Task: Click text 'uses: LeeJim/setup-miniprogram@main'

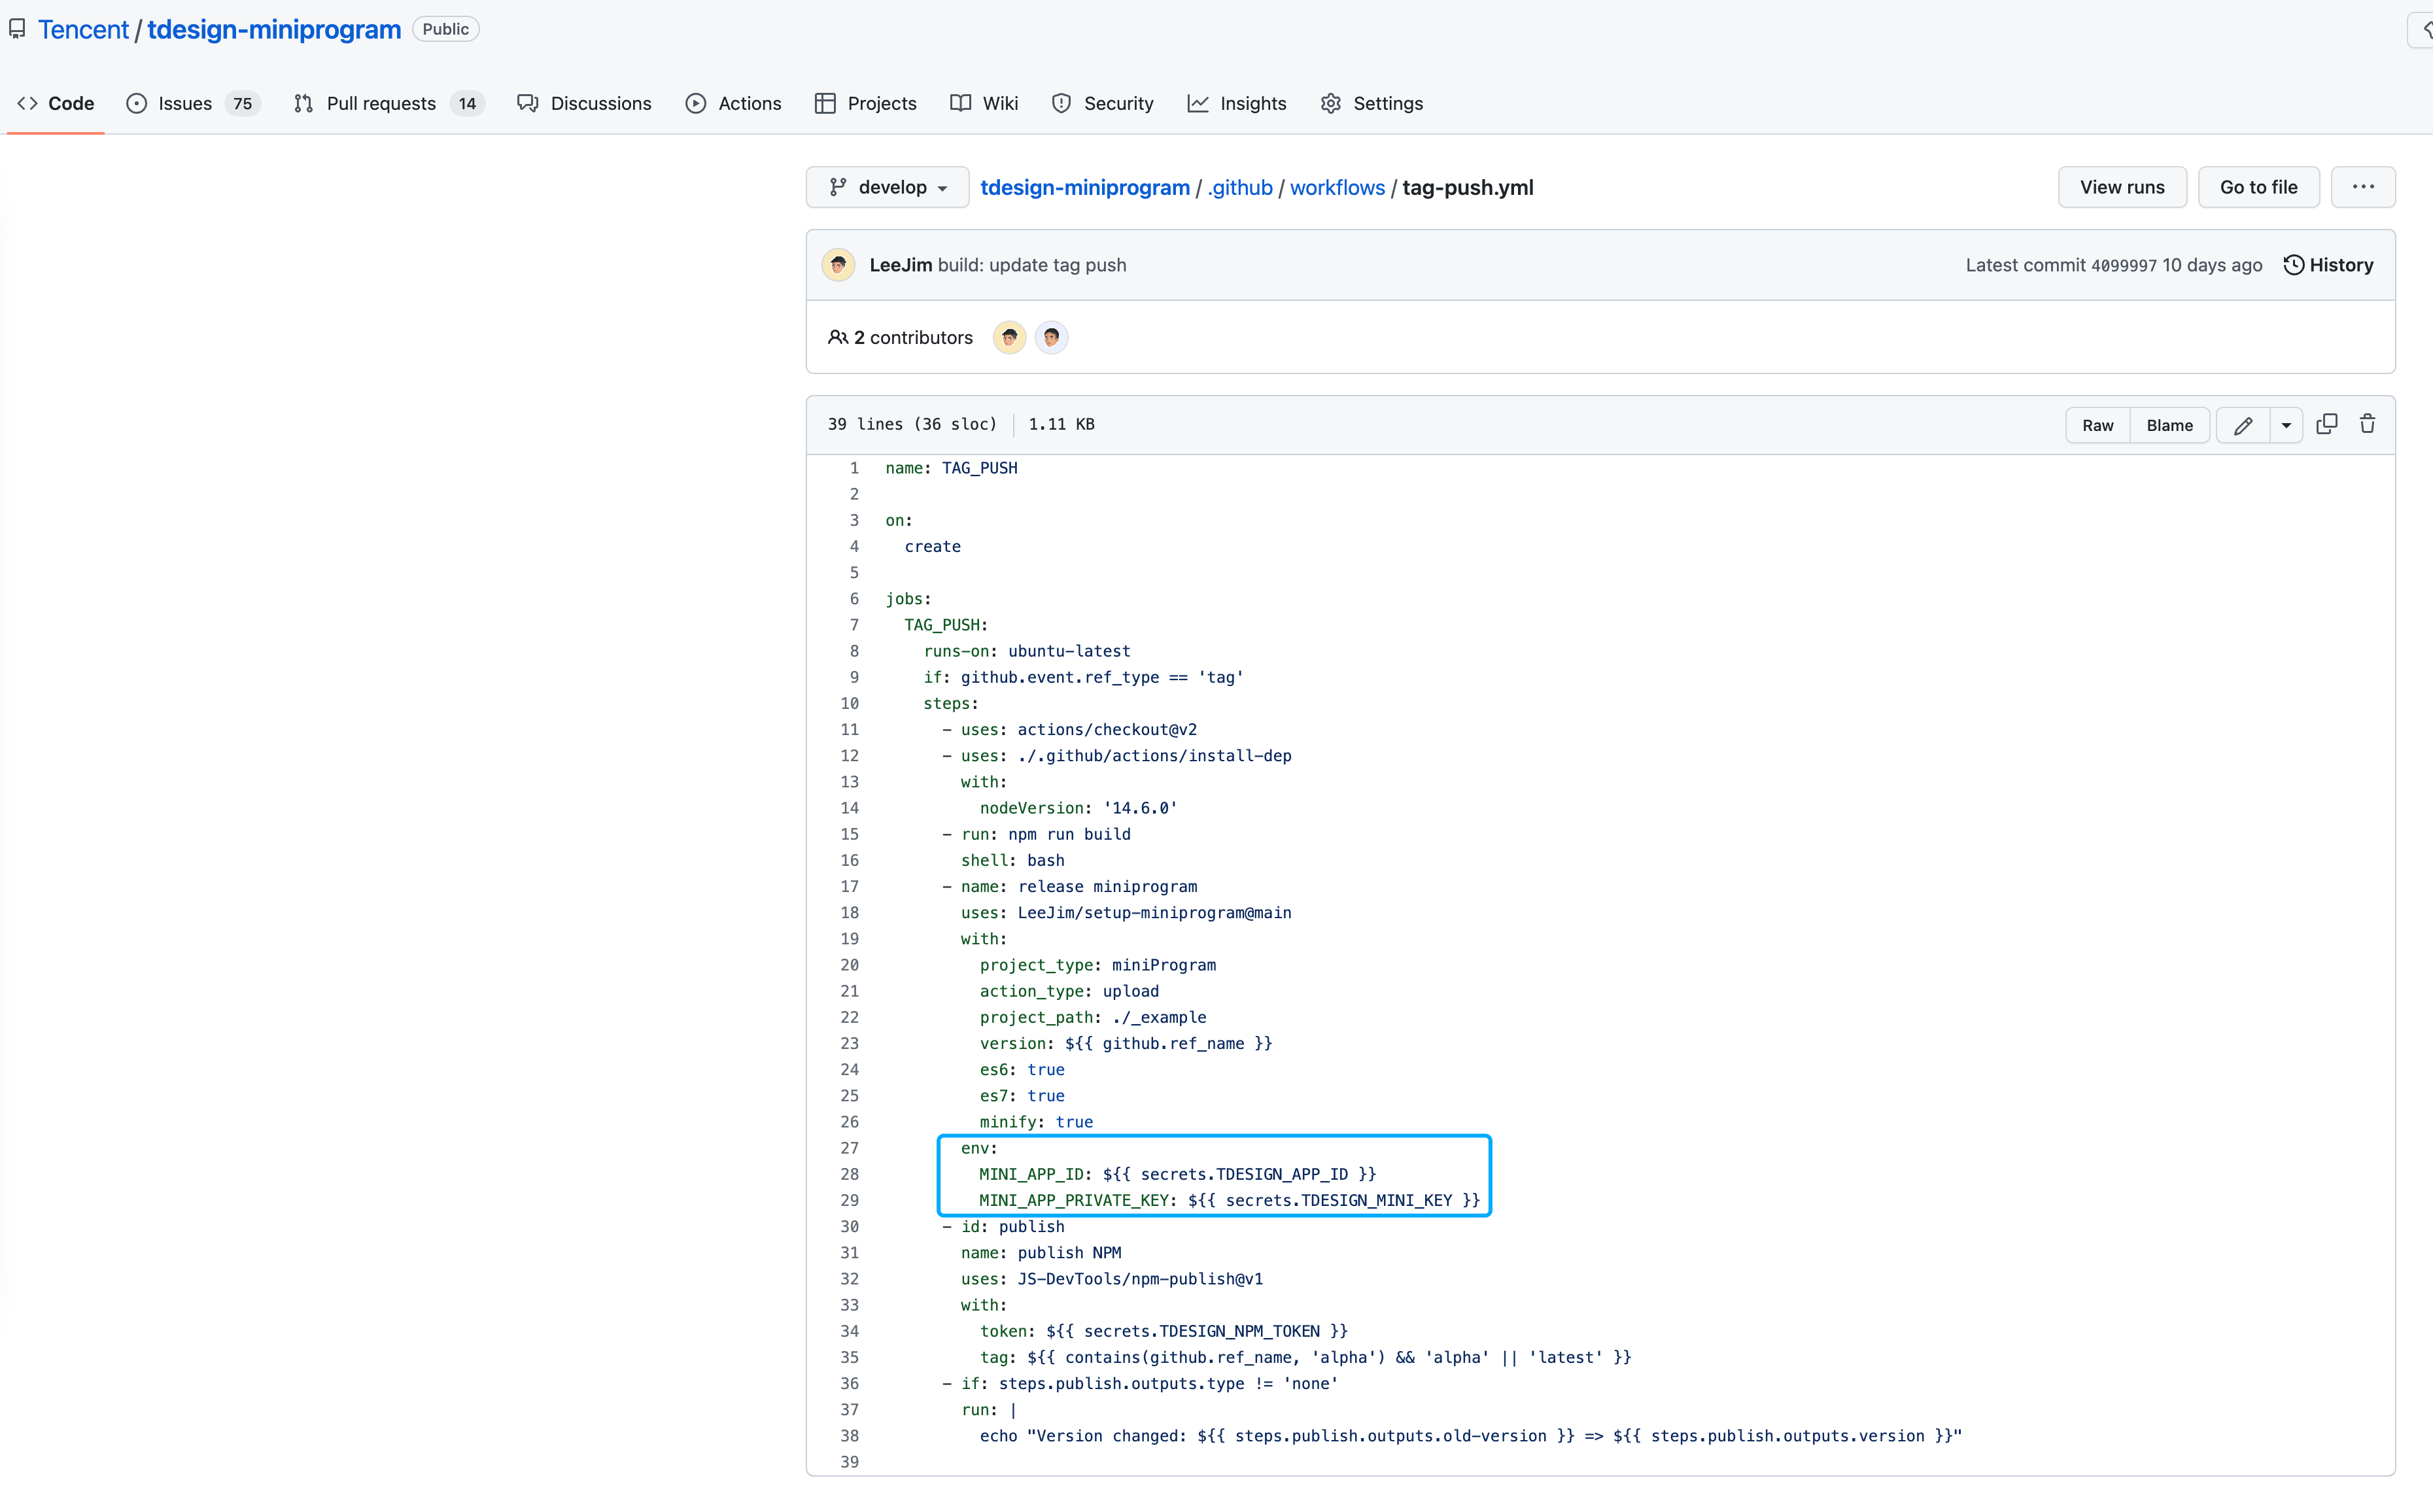Action: (1126, 913)
